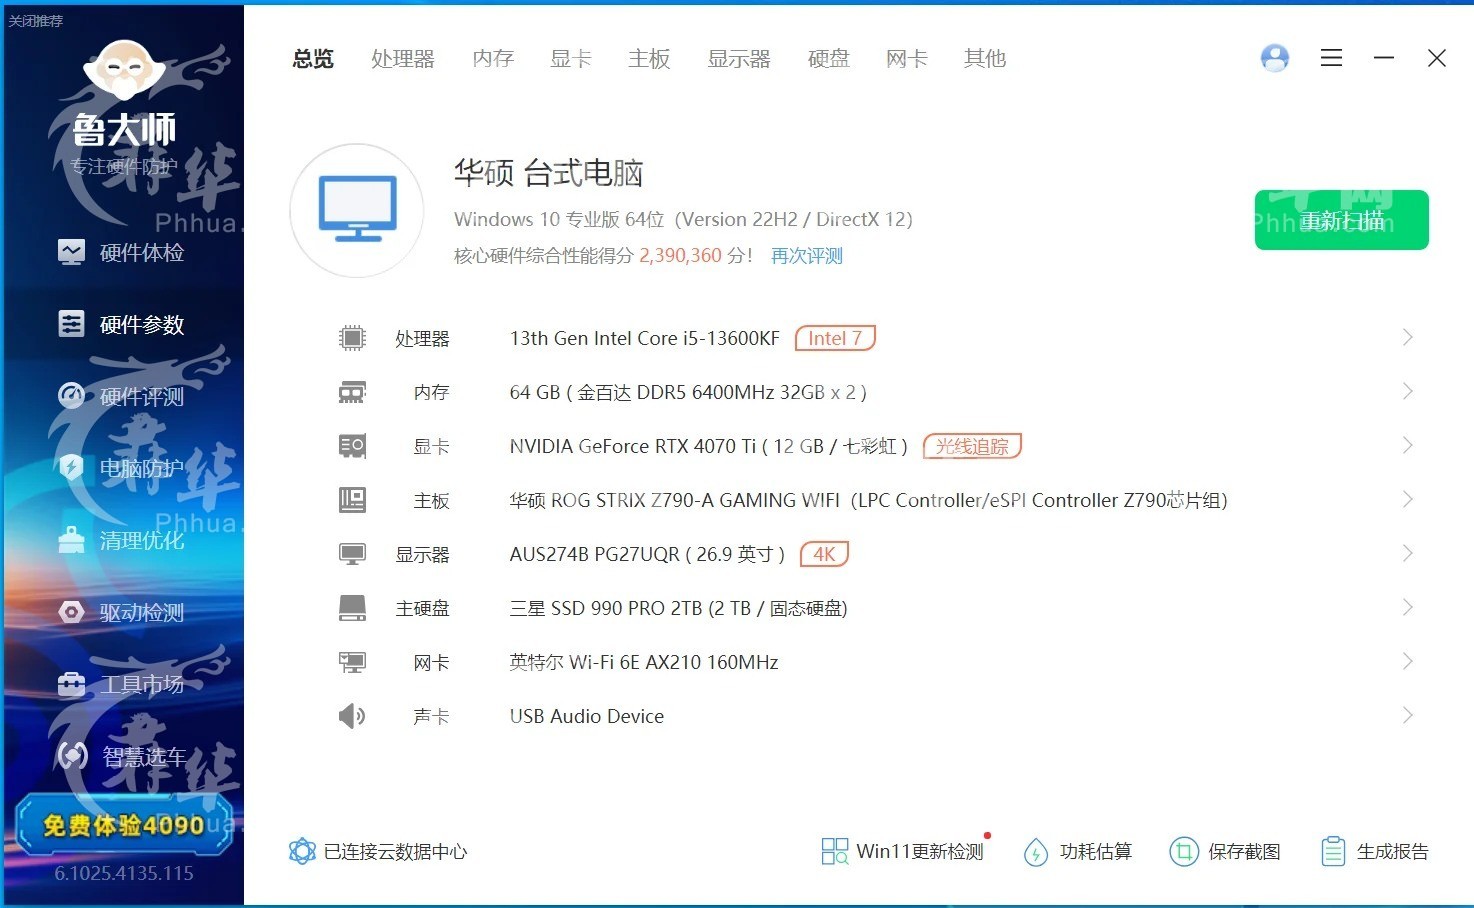
Task: Switch to the 总览 tab
Action: (x=313, y=59)
